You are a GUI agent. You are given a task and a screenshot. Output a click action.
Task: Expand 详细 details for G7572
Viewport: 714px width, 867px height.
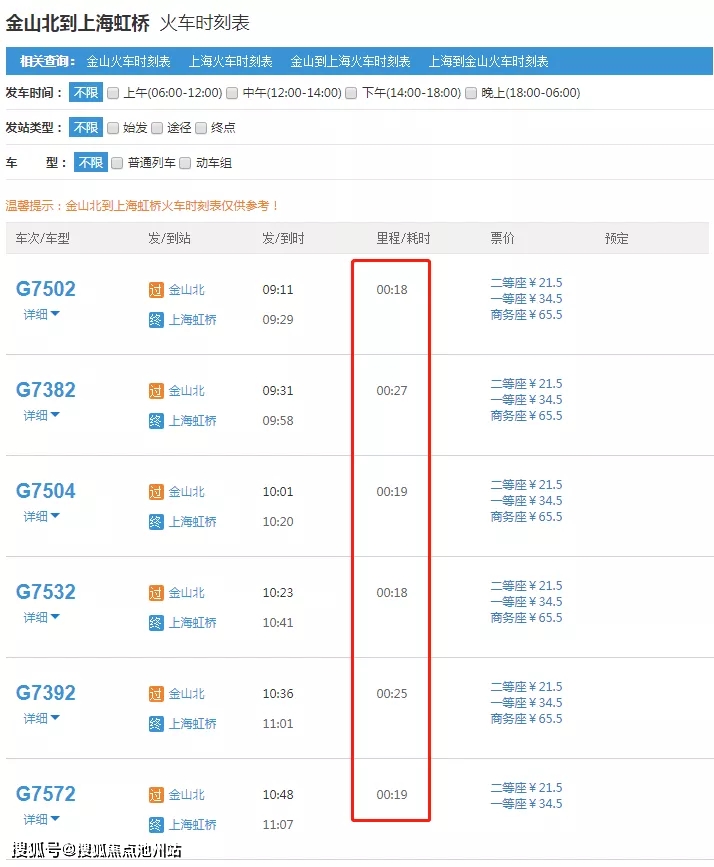pos(41,819)
